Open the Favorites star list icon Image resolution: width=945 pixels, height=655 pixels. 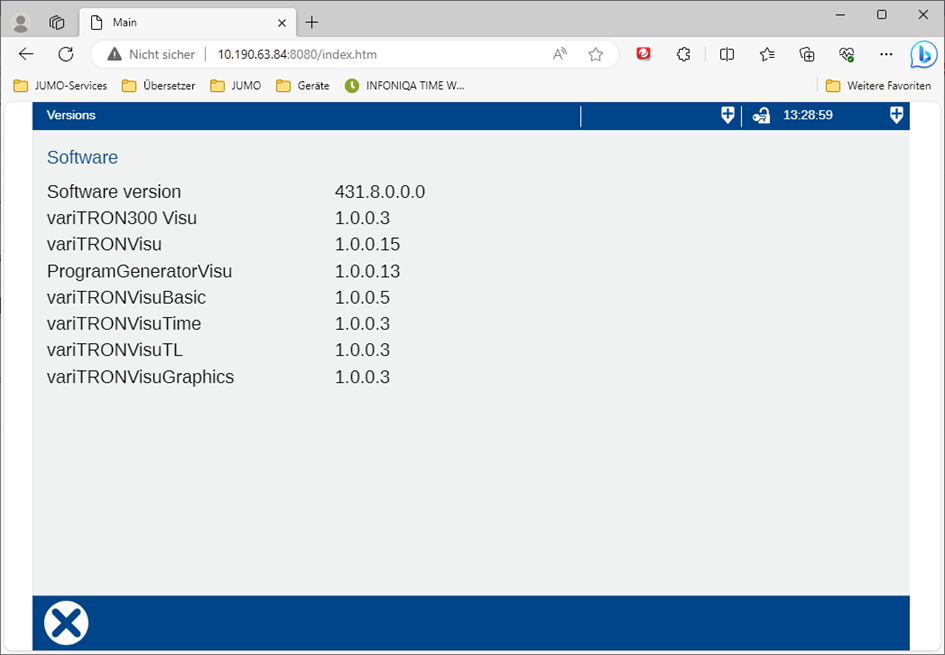pos(767,54)
